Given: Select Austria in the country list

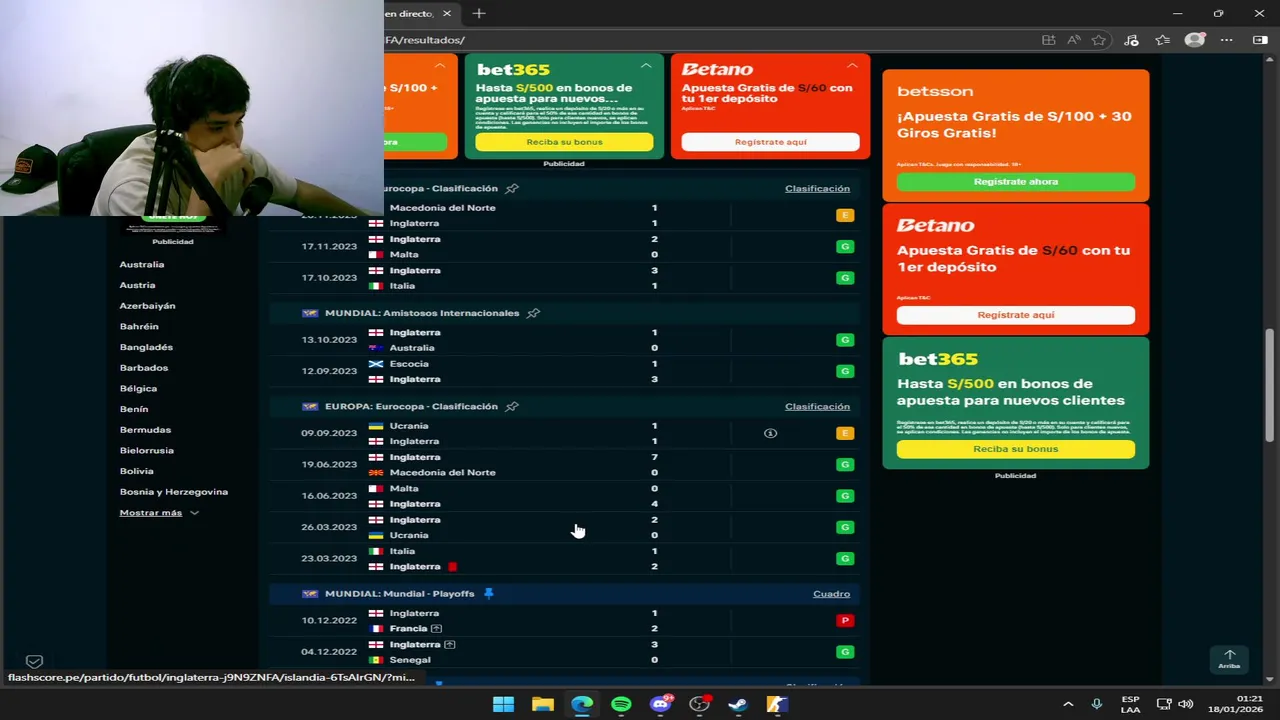Looking at the screenshot, I should (138, 285).
